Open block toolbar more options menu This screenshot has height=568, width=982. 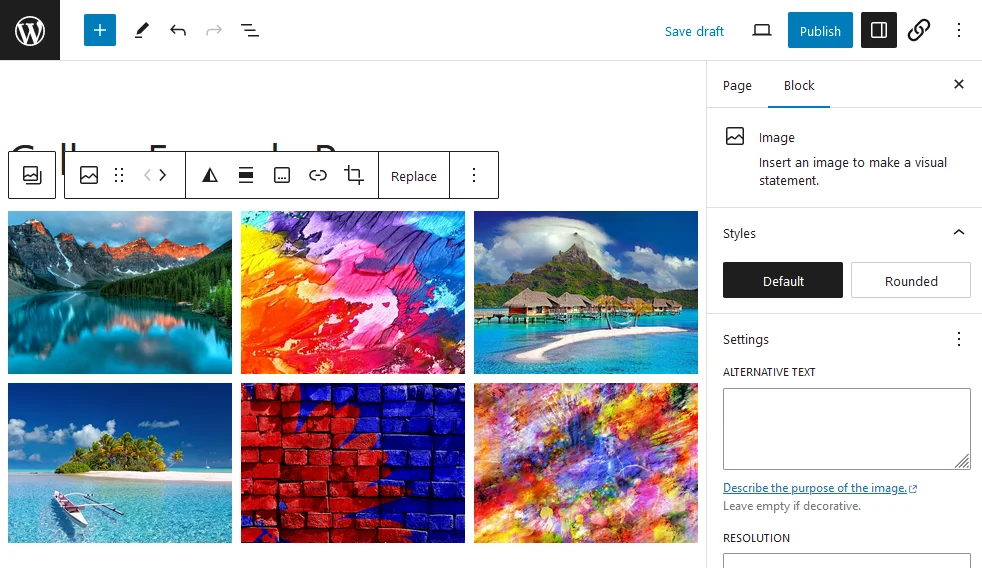[474, 175]
